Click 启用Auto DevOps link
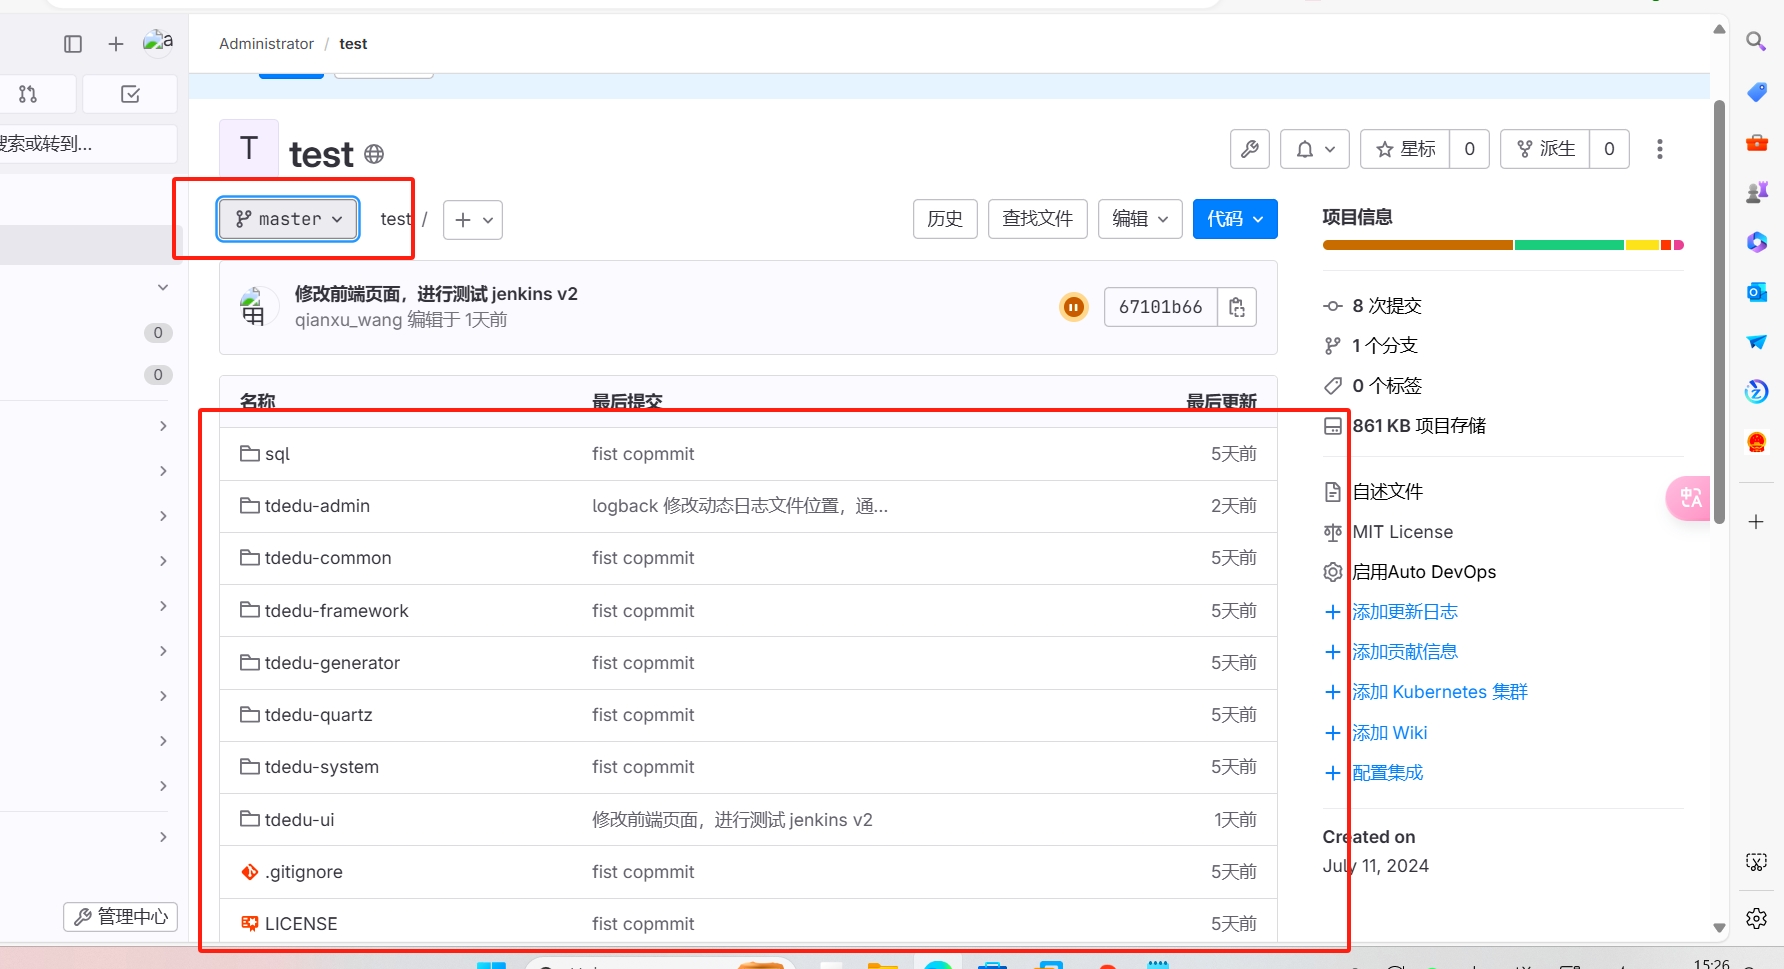The height and width of the screenshot is (969, 1784). tap(1424, 572)
